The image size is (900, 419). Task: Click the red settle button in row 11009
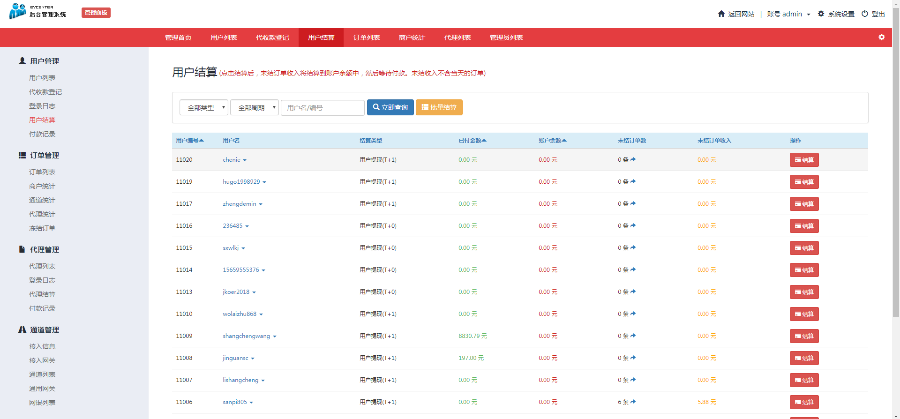[x=804, y=336]
